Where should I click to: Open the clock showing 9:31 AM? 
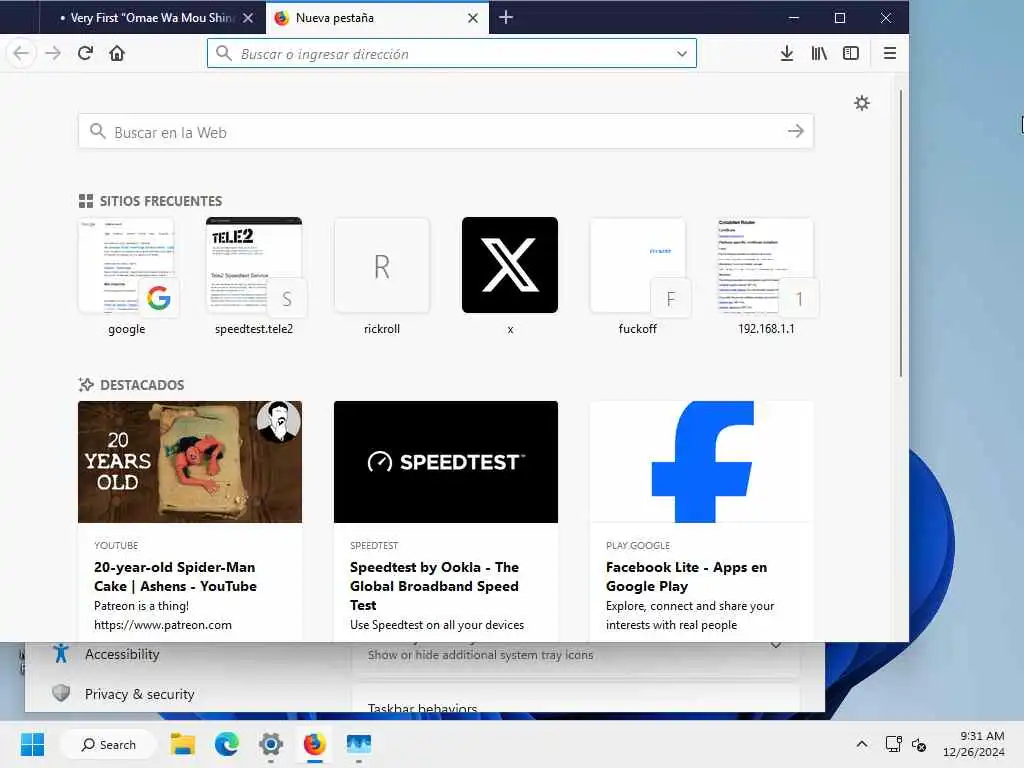[973, 744]
